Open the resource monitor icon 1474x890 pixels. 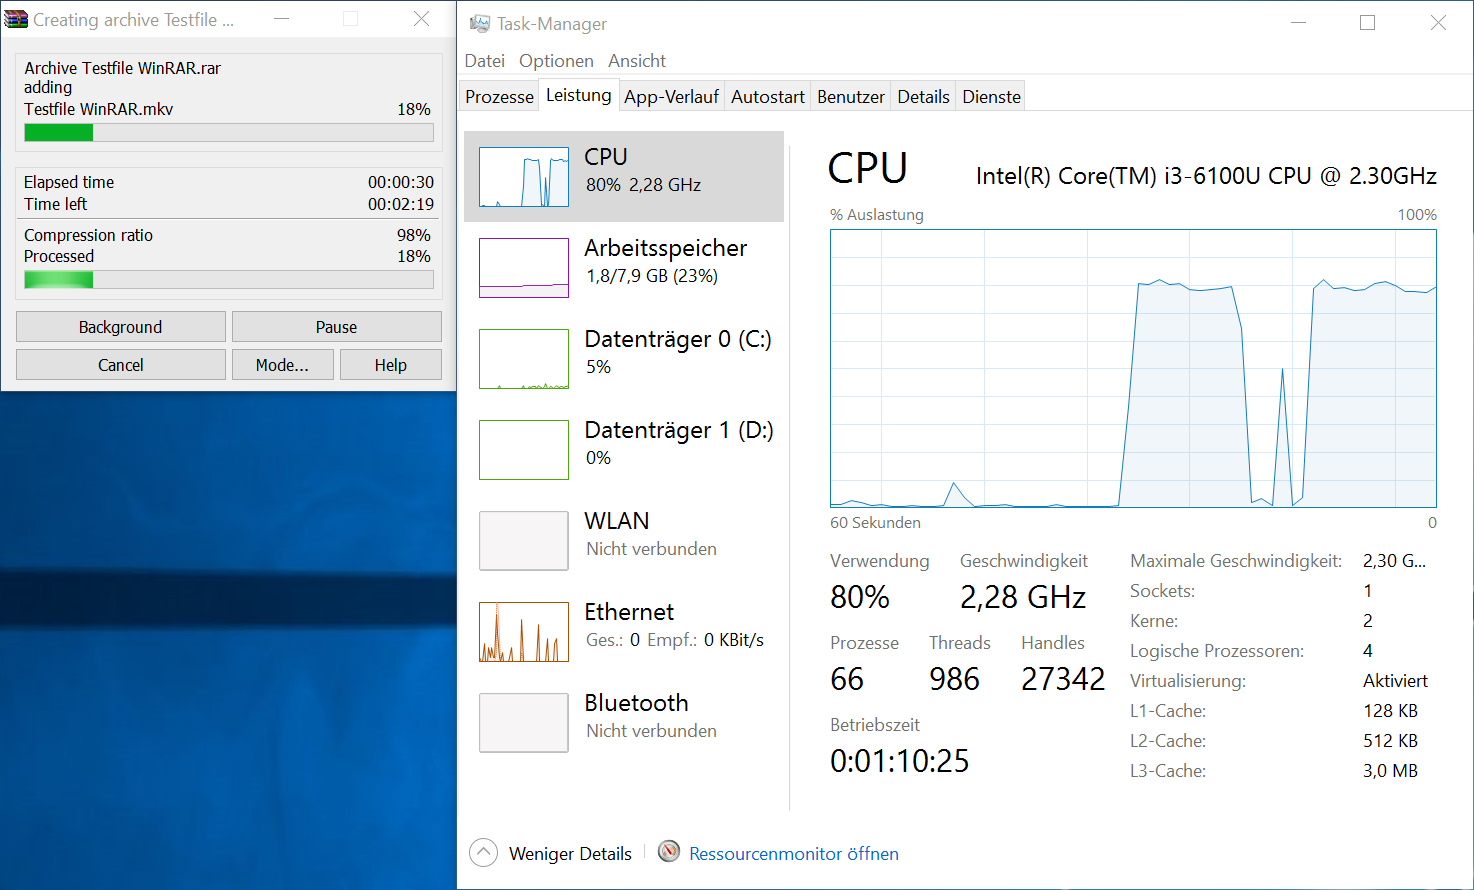coord(669,852)
